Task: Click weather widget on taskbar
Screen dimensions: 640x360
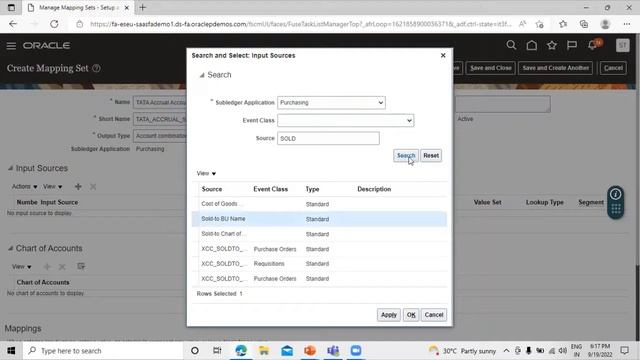Action: pos(462,351)
